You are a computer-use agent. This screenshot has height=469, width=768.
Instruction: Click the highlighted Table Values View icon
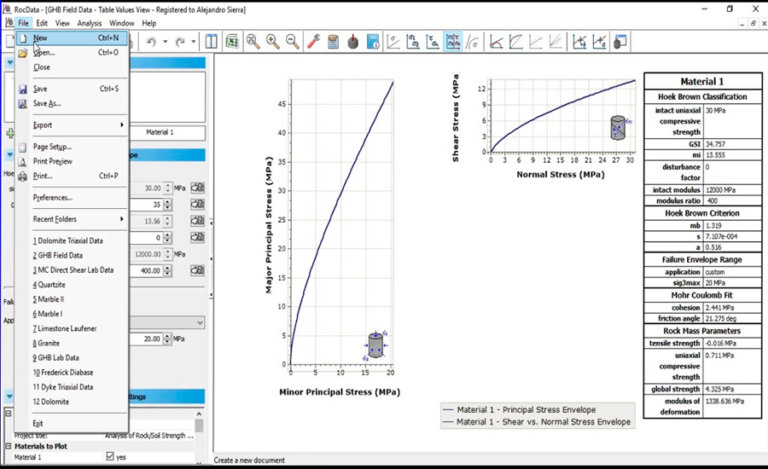coord(453,42)
